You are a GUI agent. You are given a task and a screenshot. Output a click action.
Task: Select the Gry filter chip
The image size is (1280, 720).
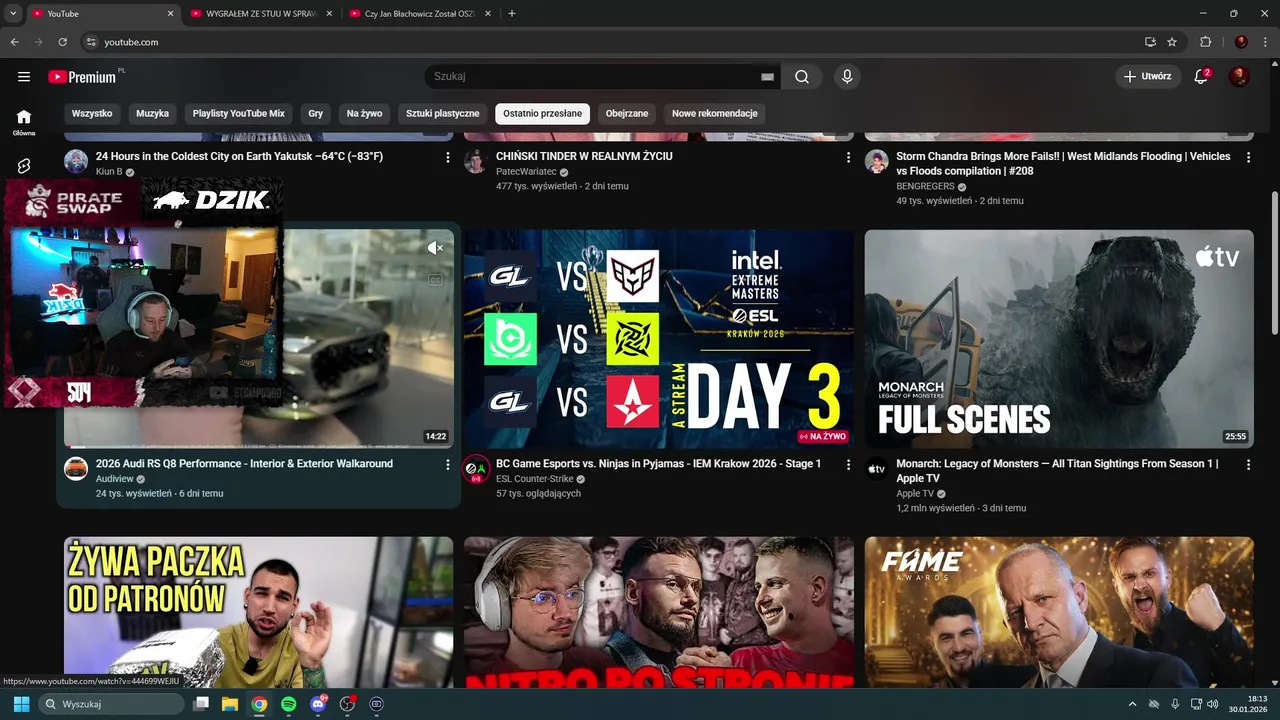(x=316, y=114)
